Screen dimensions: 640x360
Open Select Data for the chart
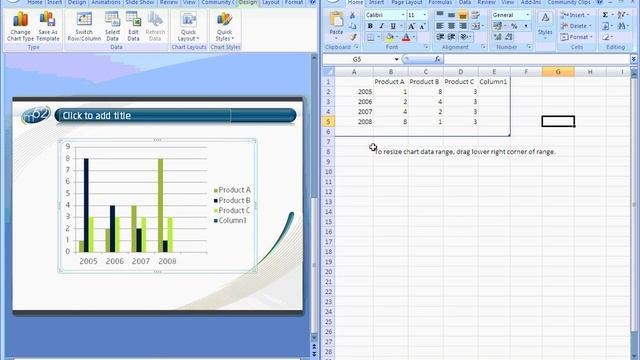[112, 27]
